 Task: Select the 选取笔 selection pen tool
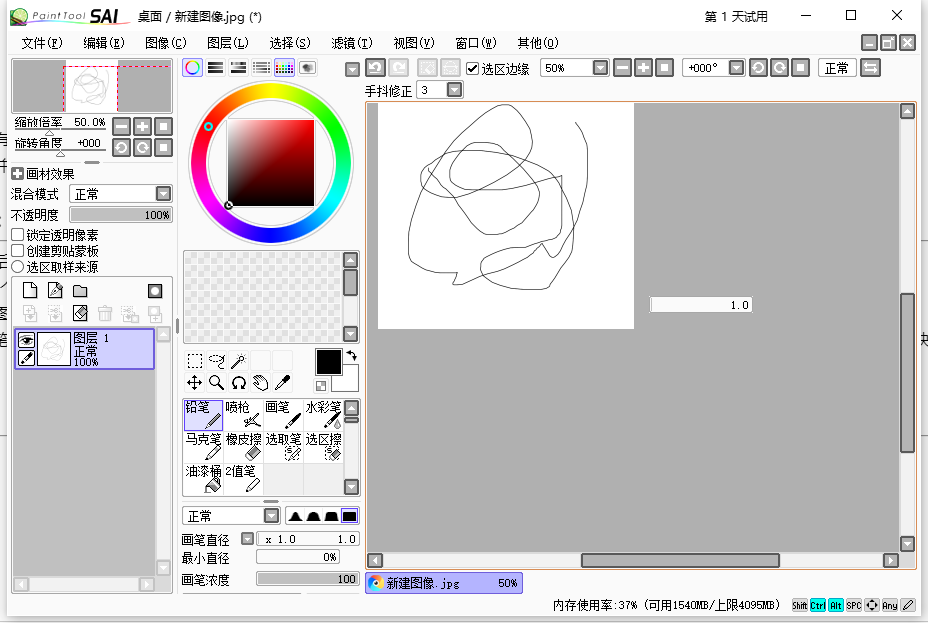pos(283,447)
